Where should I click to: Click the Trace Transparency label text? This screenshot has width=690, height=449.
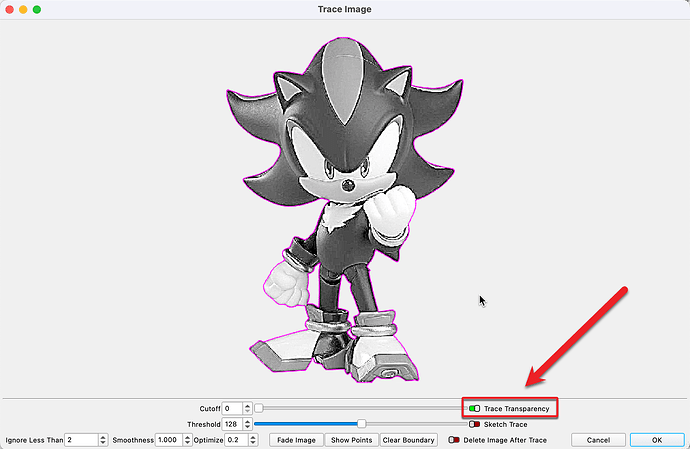click(517, 409)
